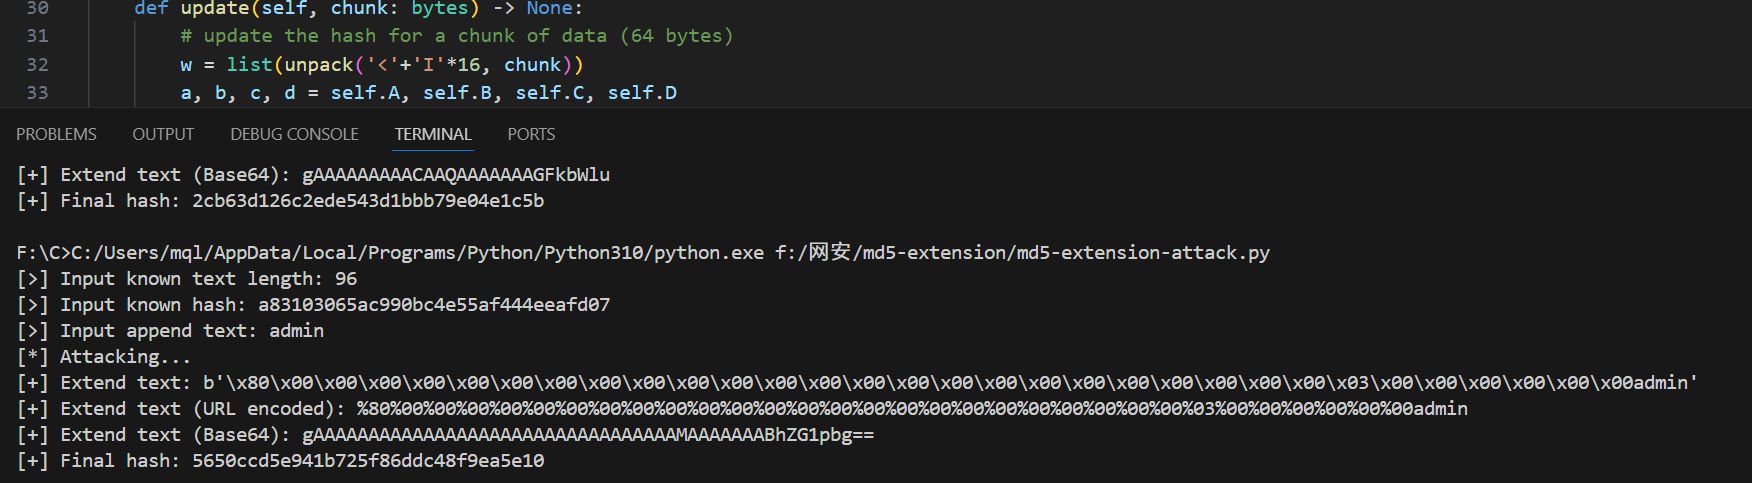Click the known hash a83103065ac990bc4e55af444eeafd07

point(434,305)
